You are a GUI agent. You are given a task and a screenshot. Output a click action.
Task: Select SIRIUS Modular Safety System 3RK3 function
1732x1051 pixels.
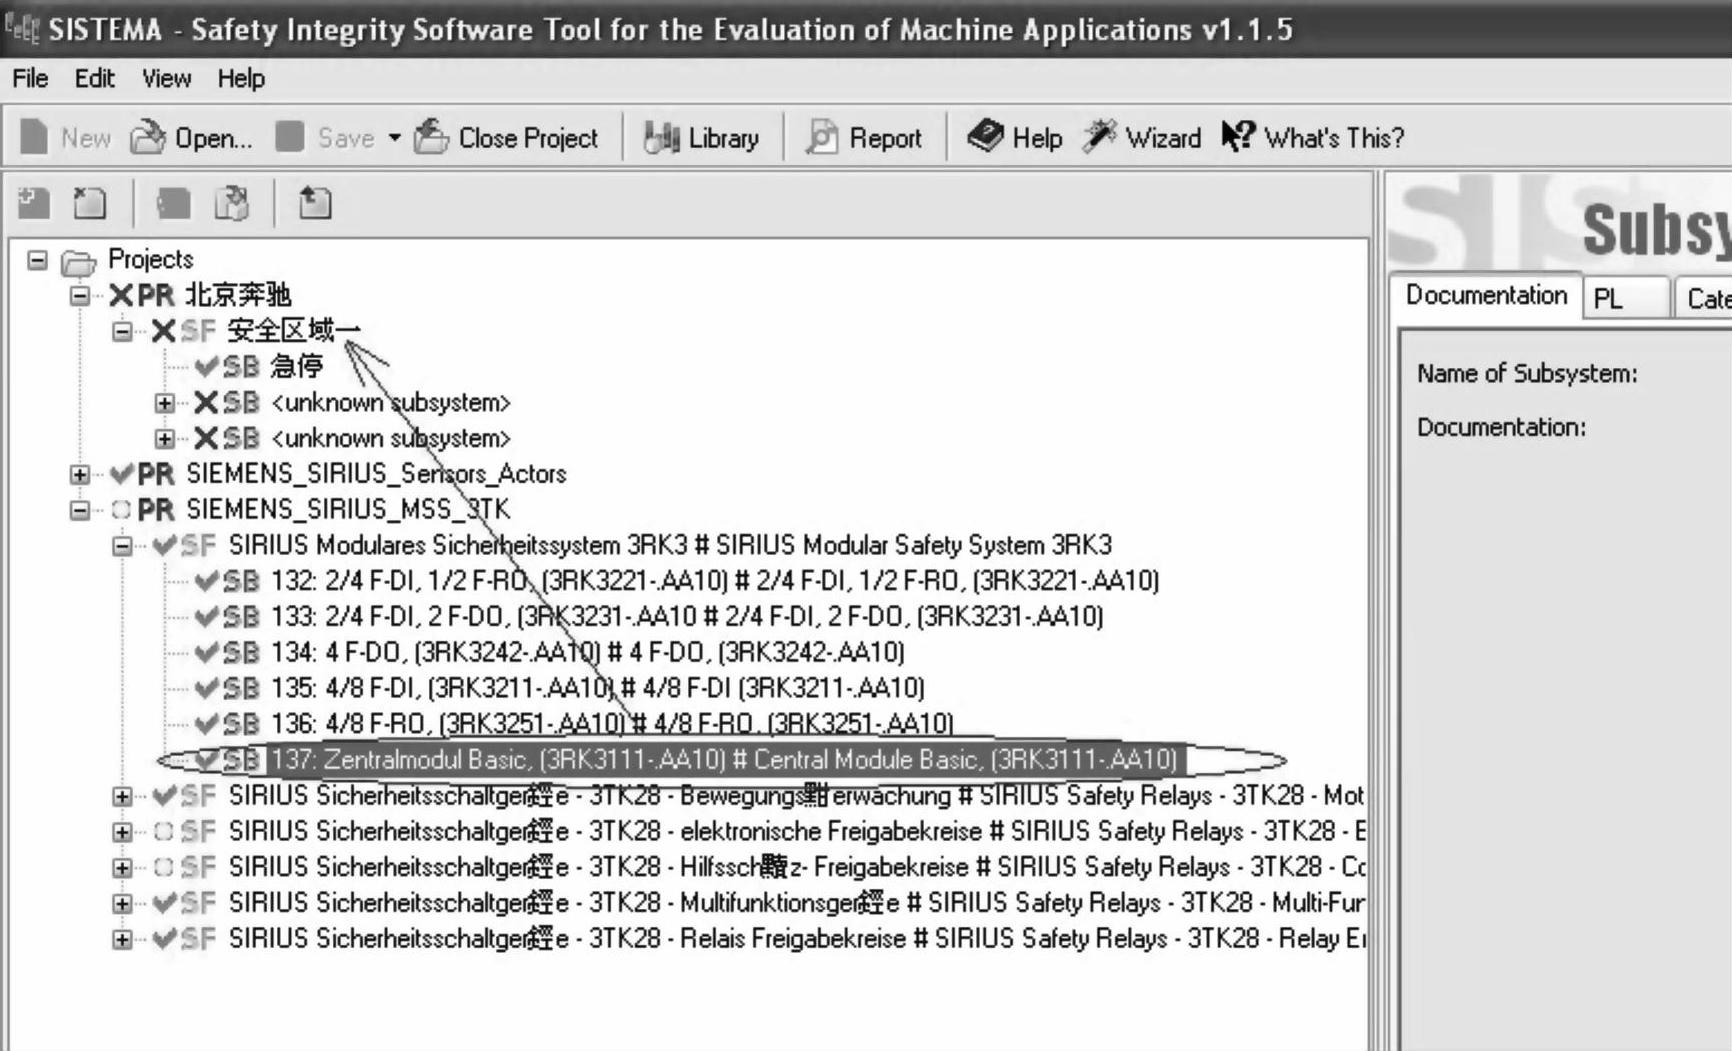670,545
